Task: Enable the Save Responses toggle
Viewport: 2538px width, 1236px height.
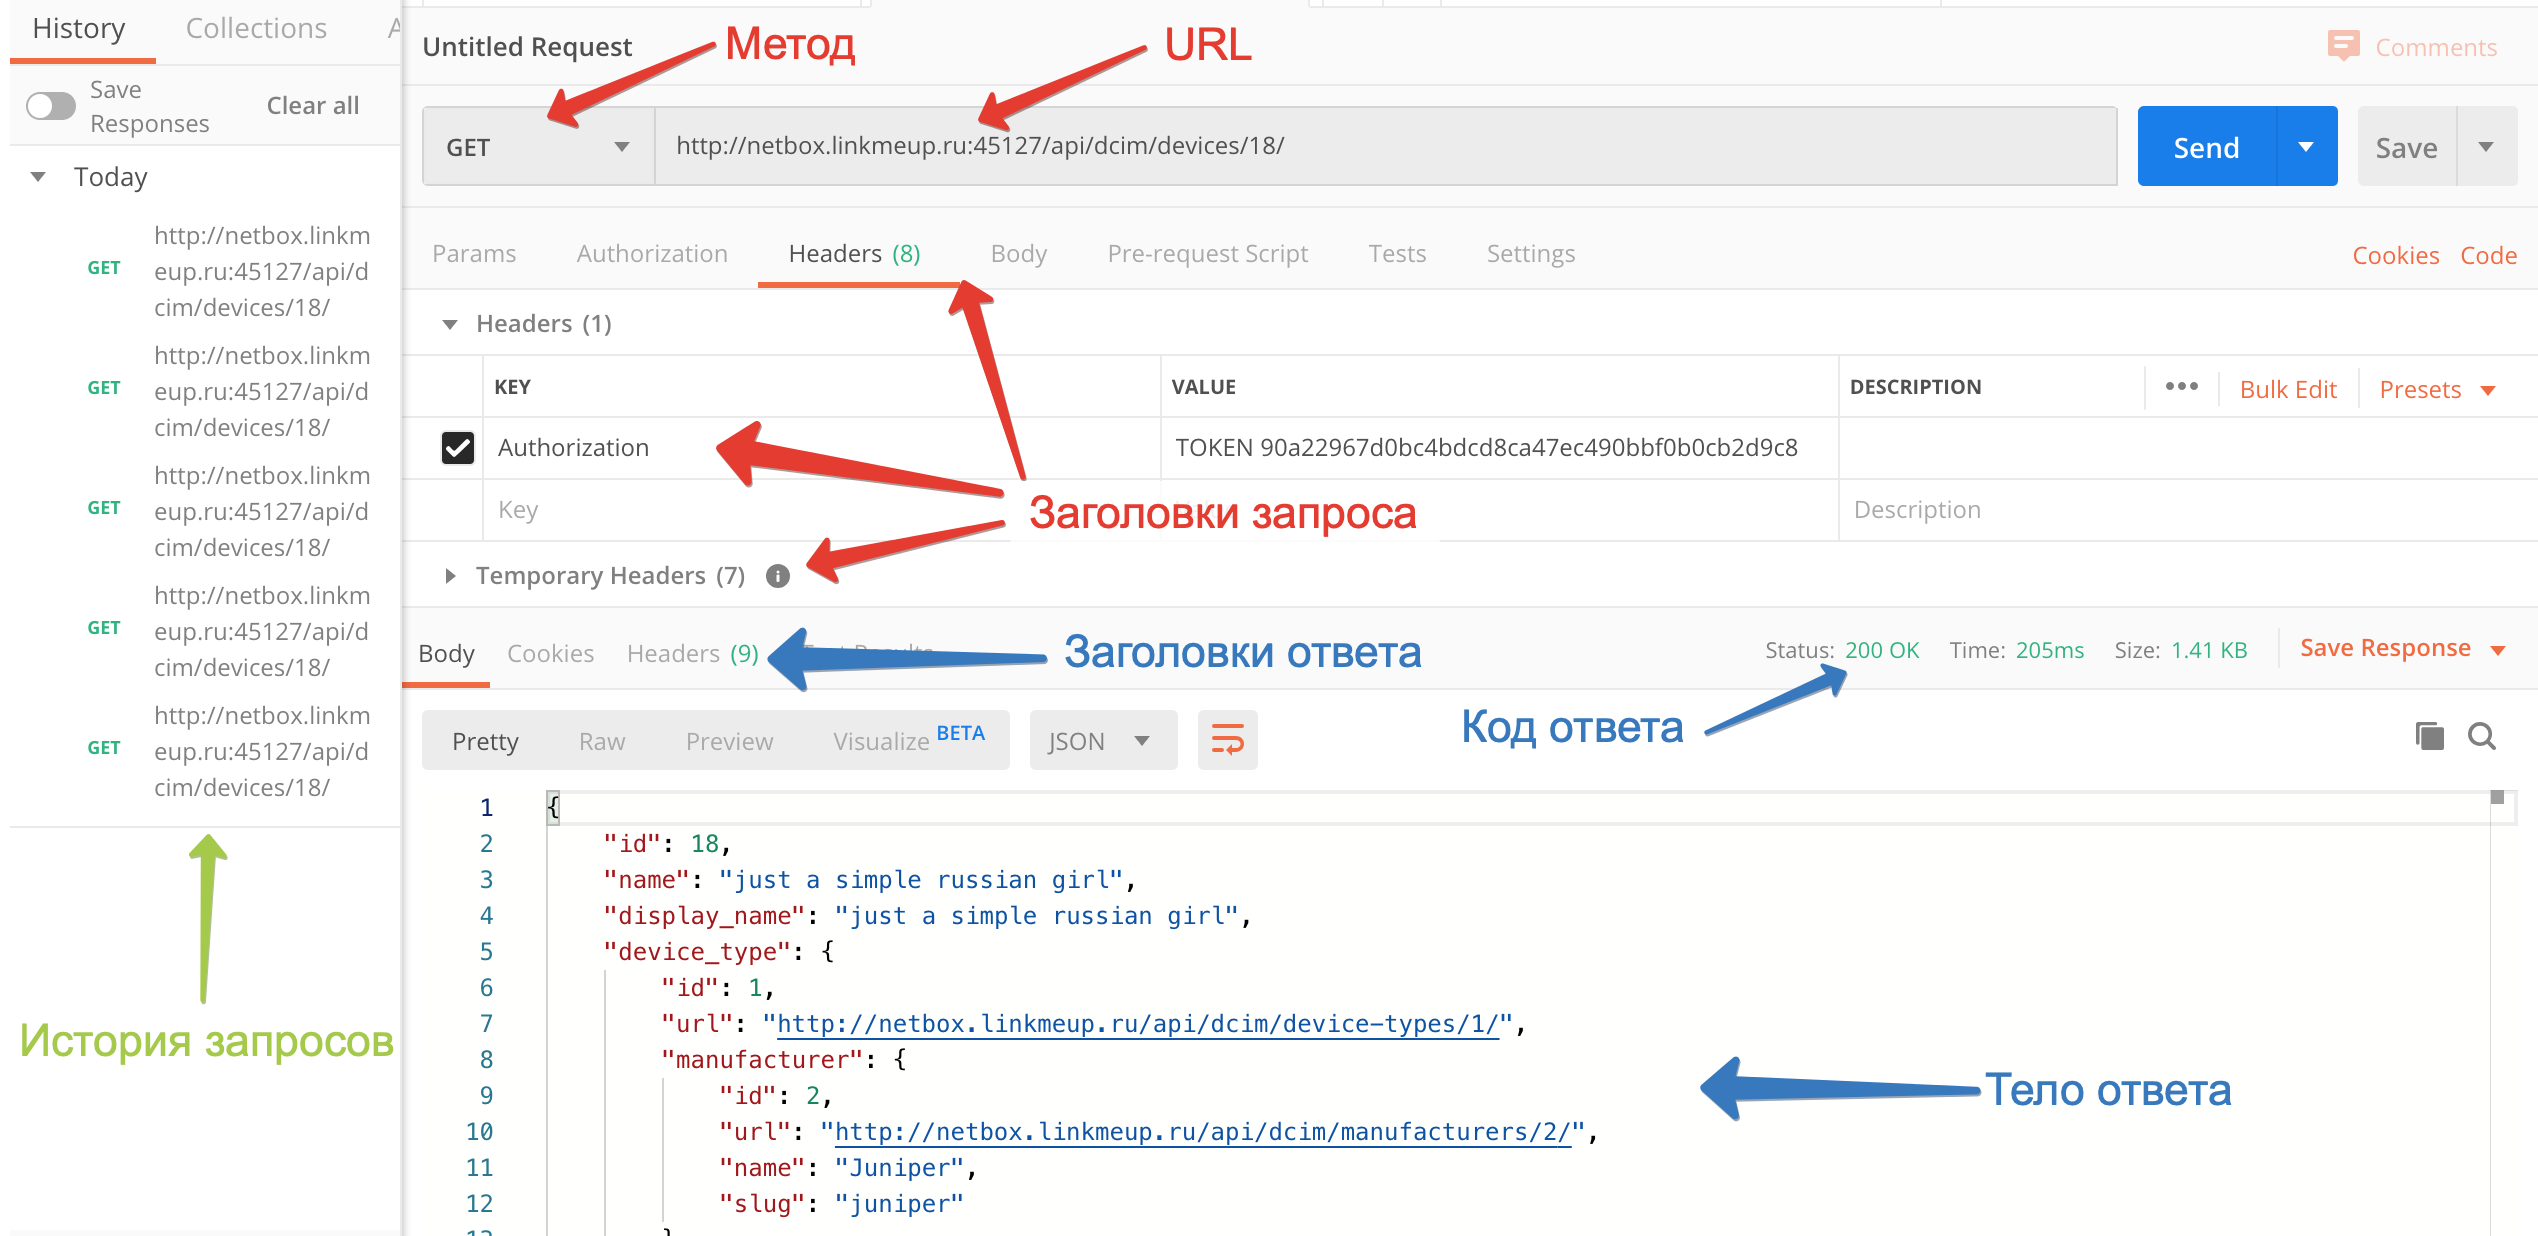Action: (52, 105)
